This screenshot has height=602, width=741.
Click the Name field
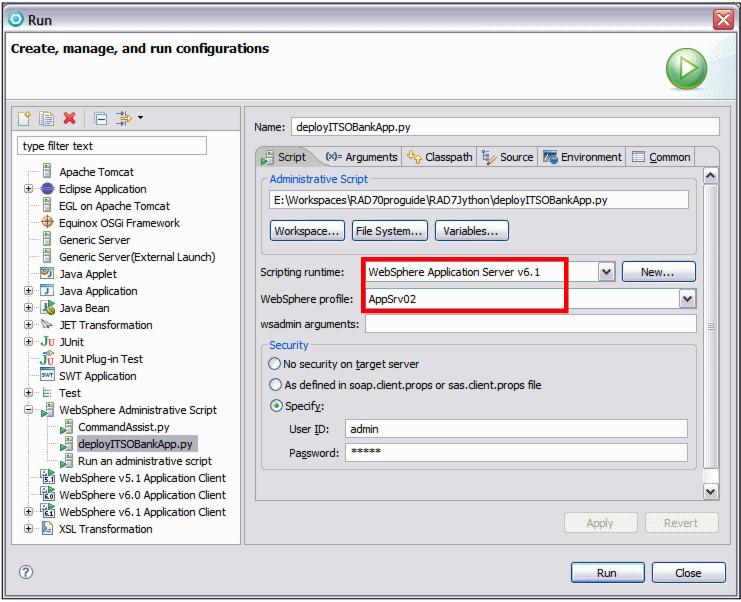pos(505,127)
